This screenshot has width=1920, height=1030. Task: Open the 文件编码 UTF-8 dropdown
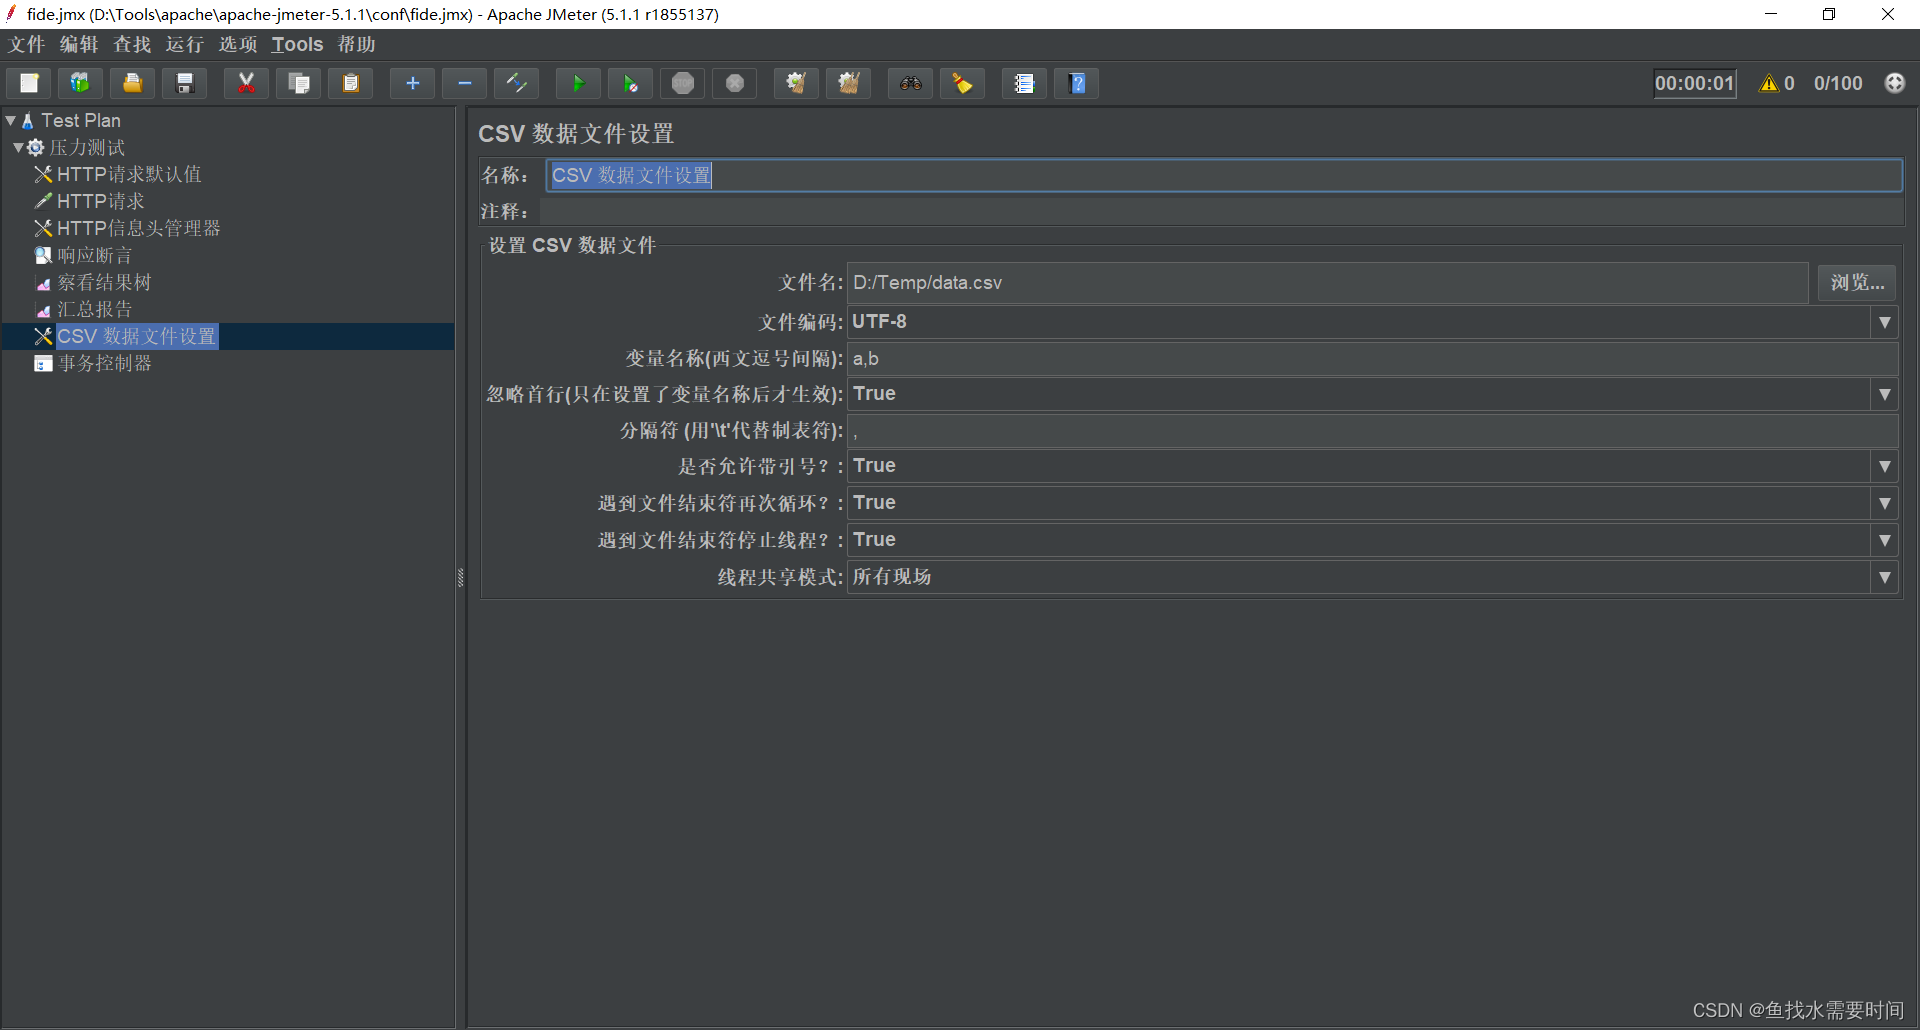[x=1884, y=322]
